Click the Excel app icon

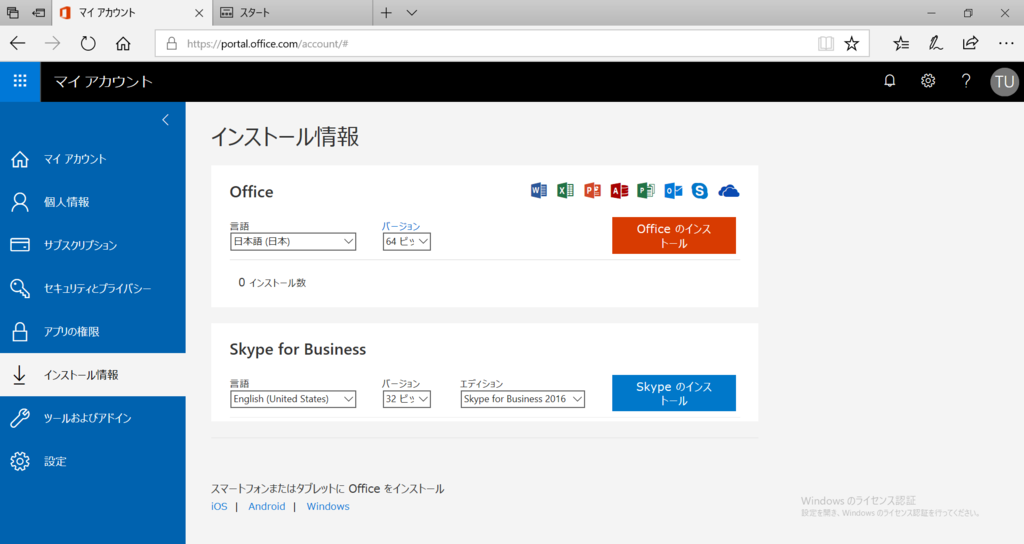[566, 190]
